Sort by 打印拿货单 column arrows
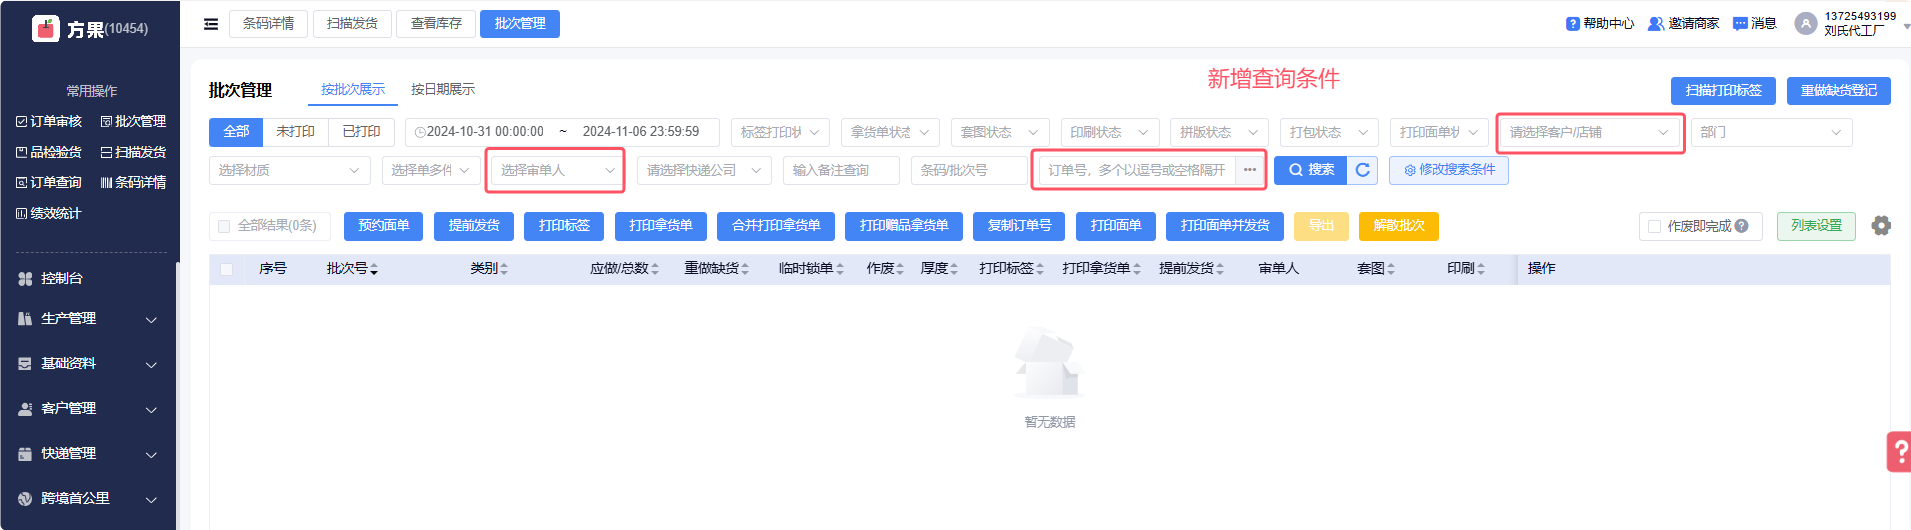Image resolution: width=1911 pixels, height=530 pixels. (1137, 269)
